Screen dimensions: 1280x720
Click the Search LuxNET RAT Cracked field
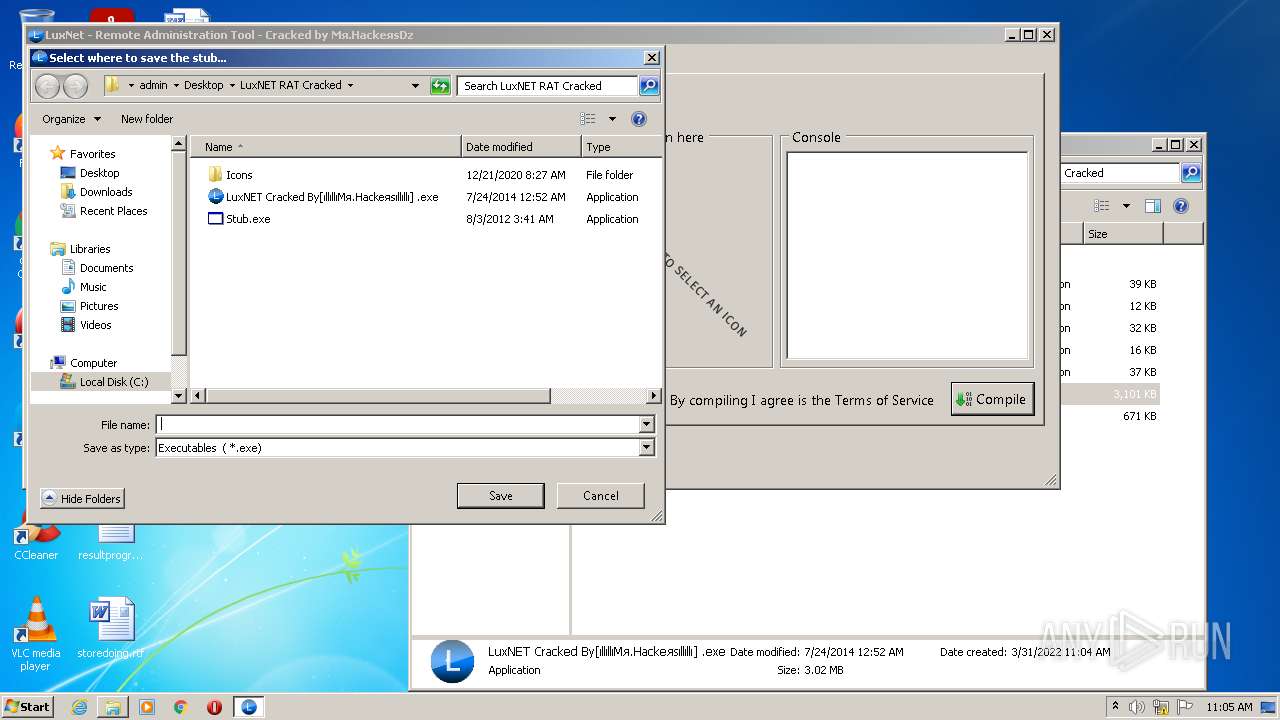coord(547,86)
